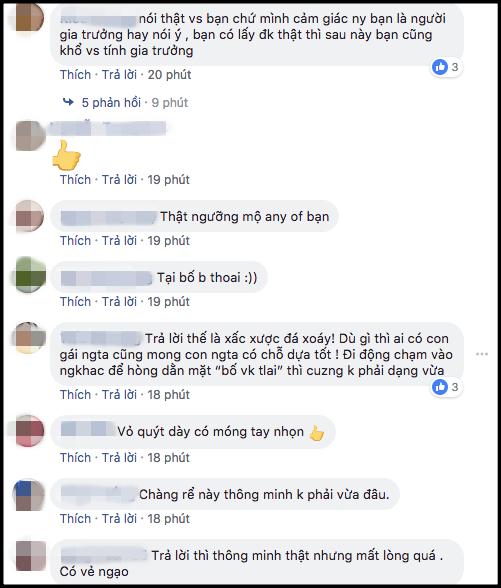Open the three-dot options menu beside comment
Viewport: 501px width, 588px height.
coord(482,354)
